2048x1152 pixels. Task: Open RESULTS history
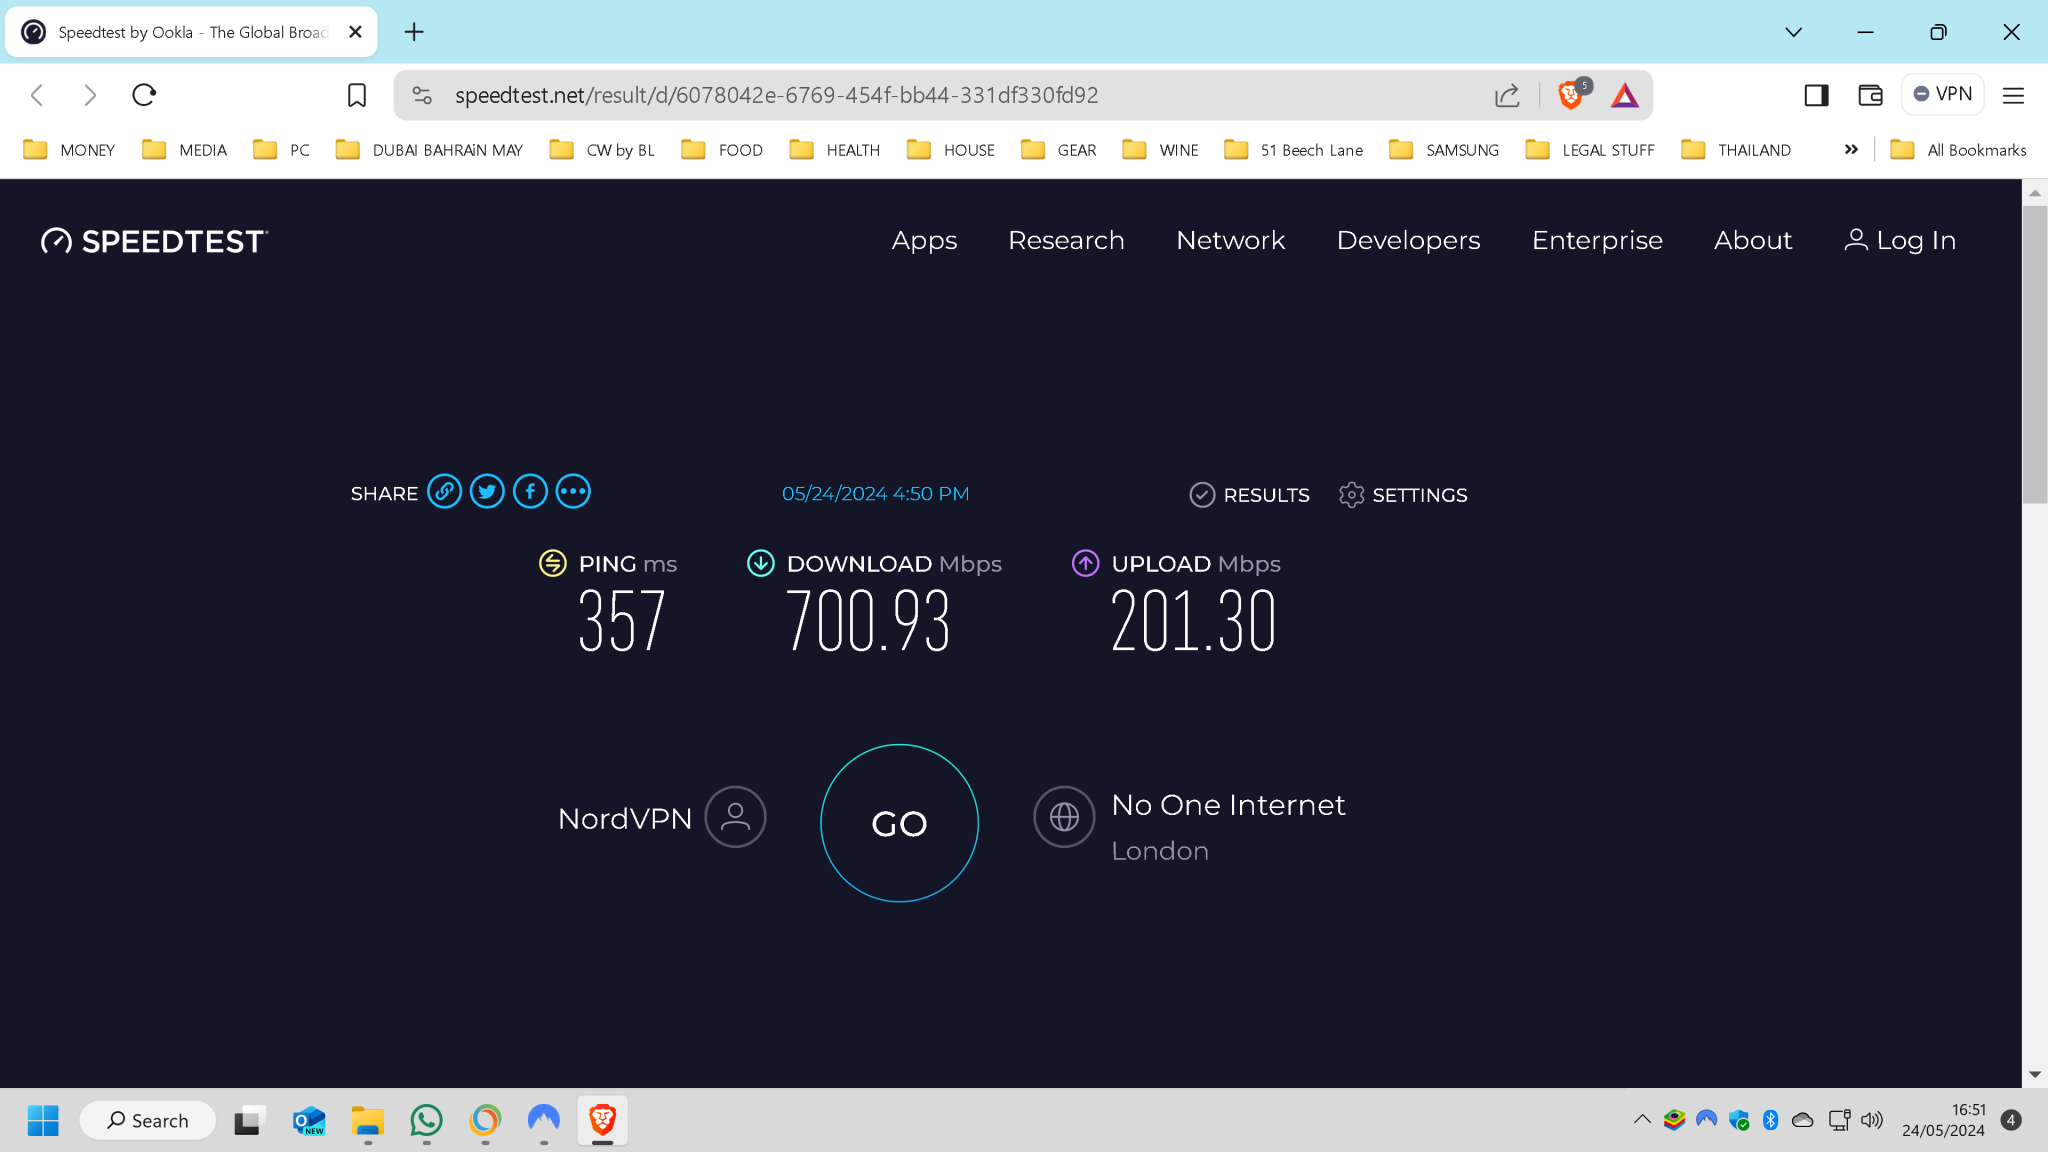coord(1266,495)
